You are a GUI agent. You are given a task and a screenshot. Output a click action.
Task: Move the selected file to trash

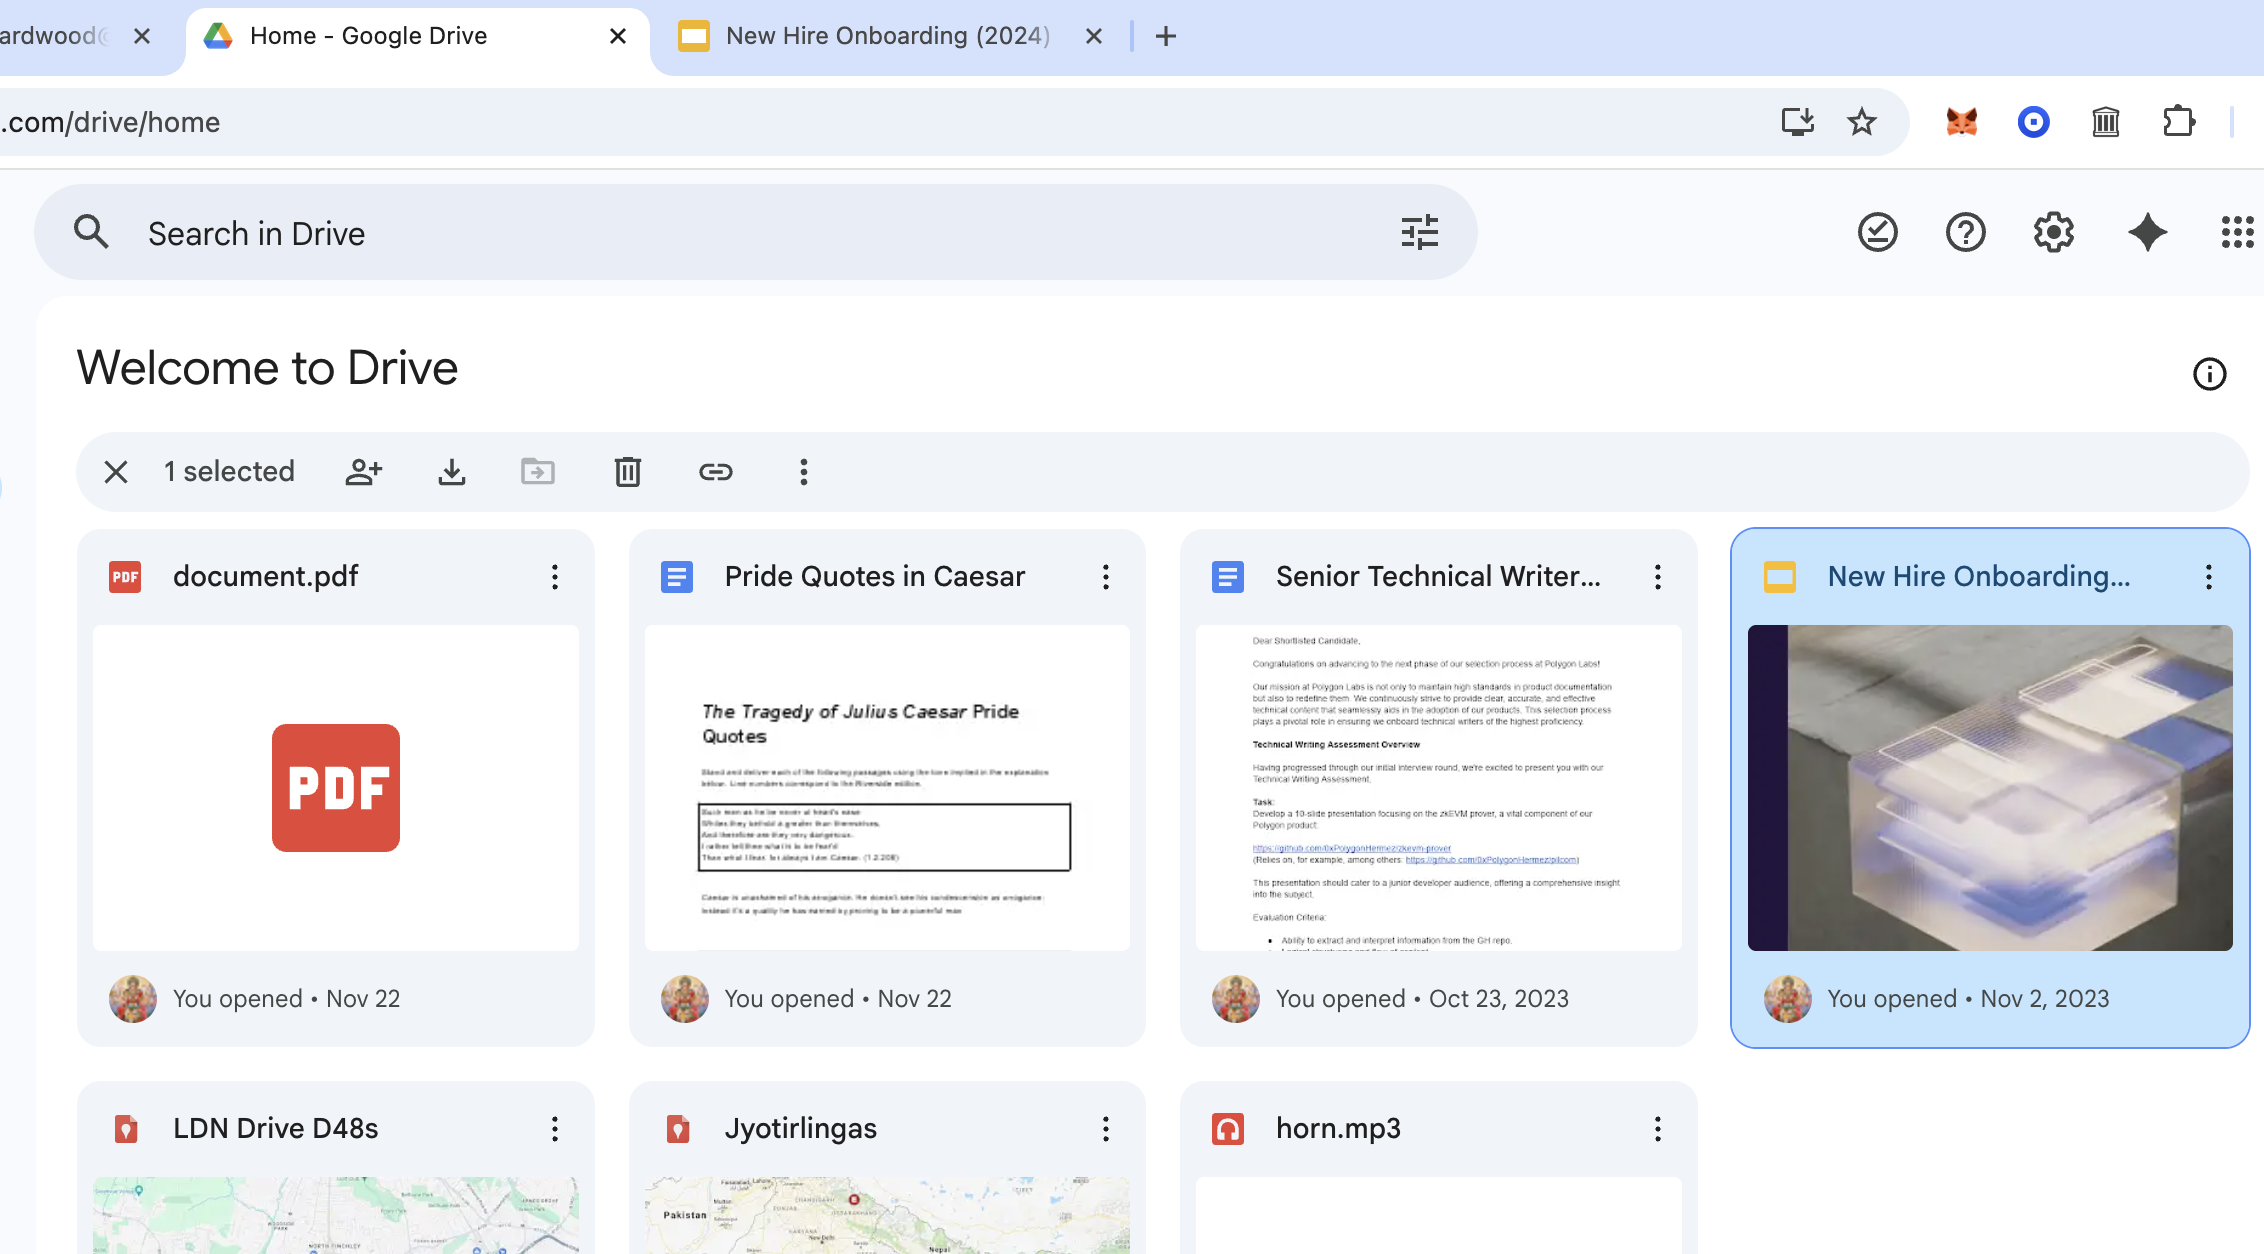(628, 472)
